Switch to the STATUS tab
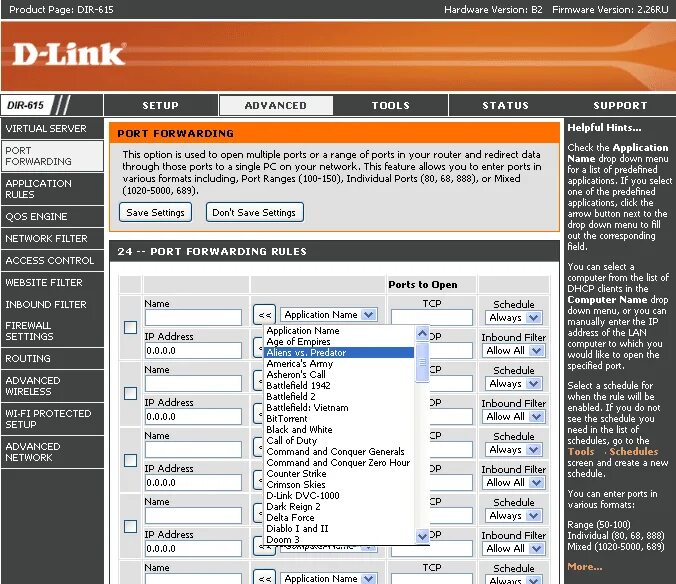The width and height of the screenshot is (676, 584). (505, 105)
